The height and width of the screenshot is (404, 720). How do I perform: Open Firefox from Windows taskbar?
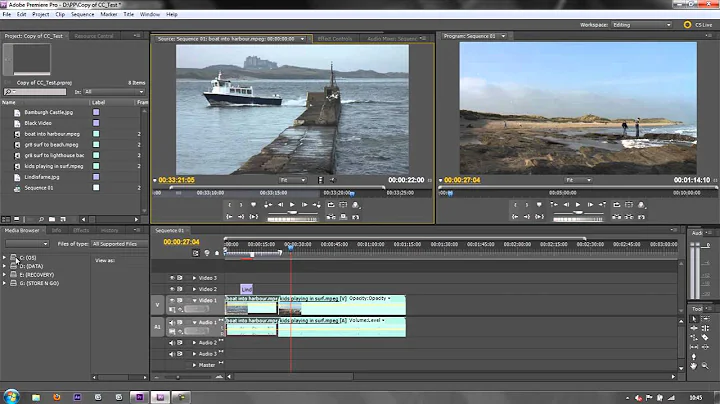tap(57, 397)
